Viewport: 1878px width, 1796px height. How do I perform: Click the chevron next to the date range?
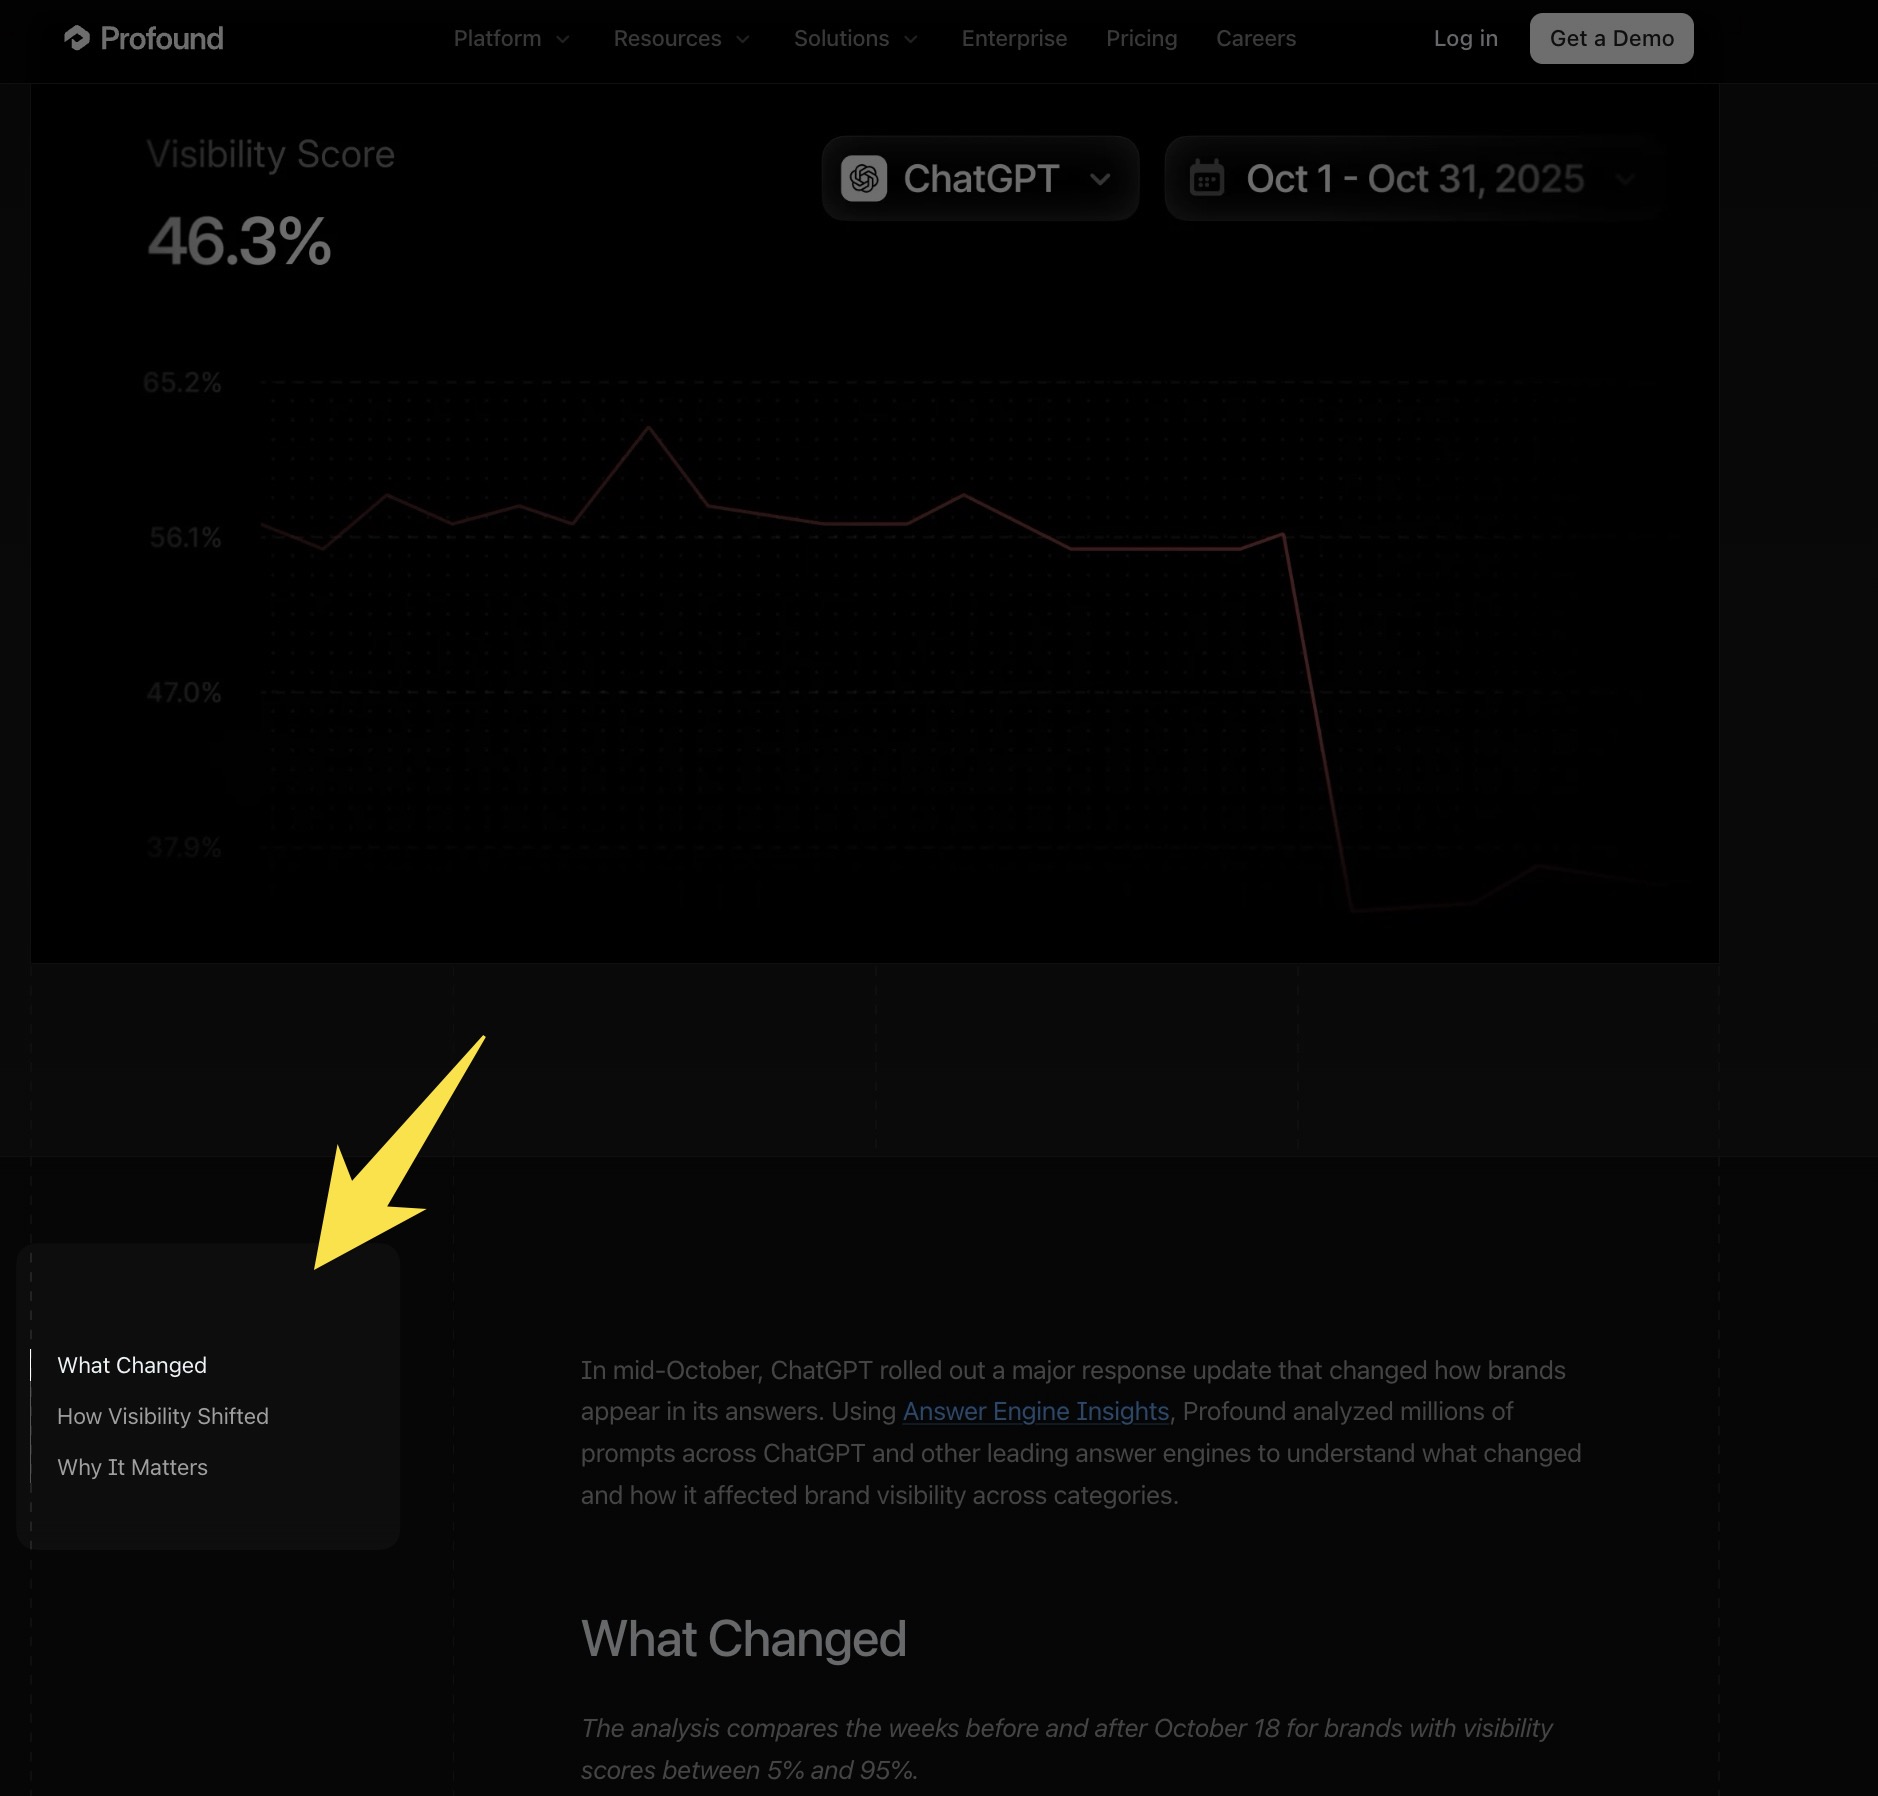click(1625, 180)
